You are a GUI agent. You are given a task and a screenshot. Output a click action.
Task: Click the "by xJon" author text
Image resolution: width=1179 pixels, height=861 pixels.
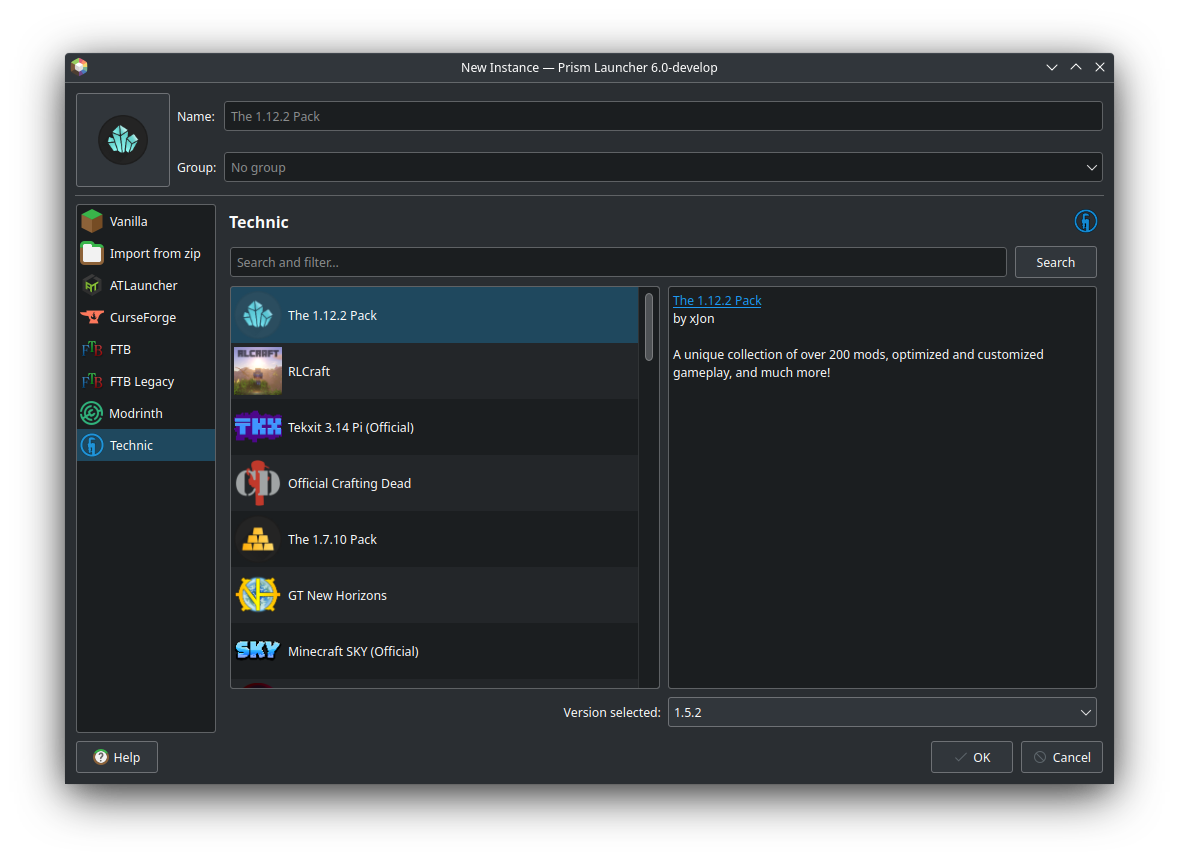pos(693,319)
